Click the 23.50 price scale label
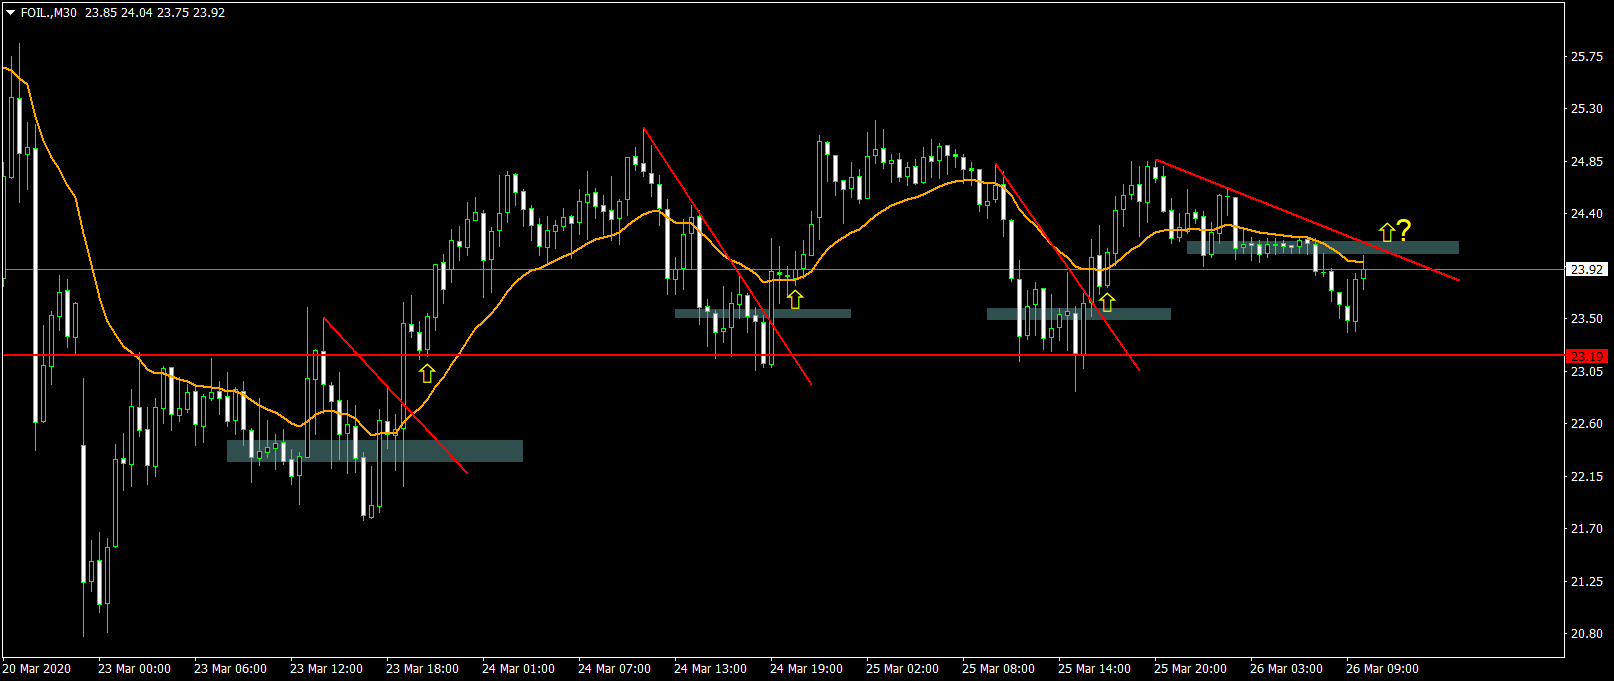 [x=1587, y=319]
